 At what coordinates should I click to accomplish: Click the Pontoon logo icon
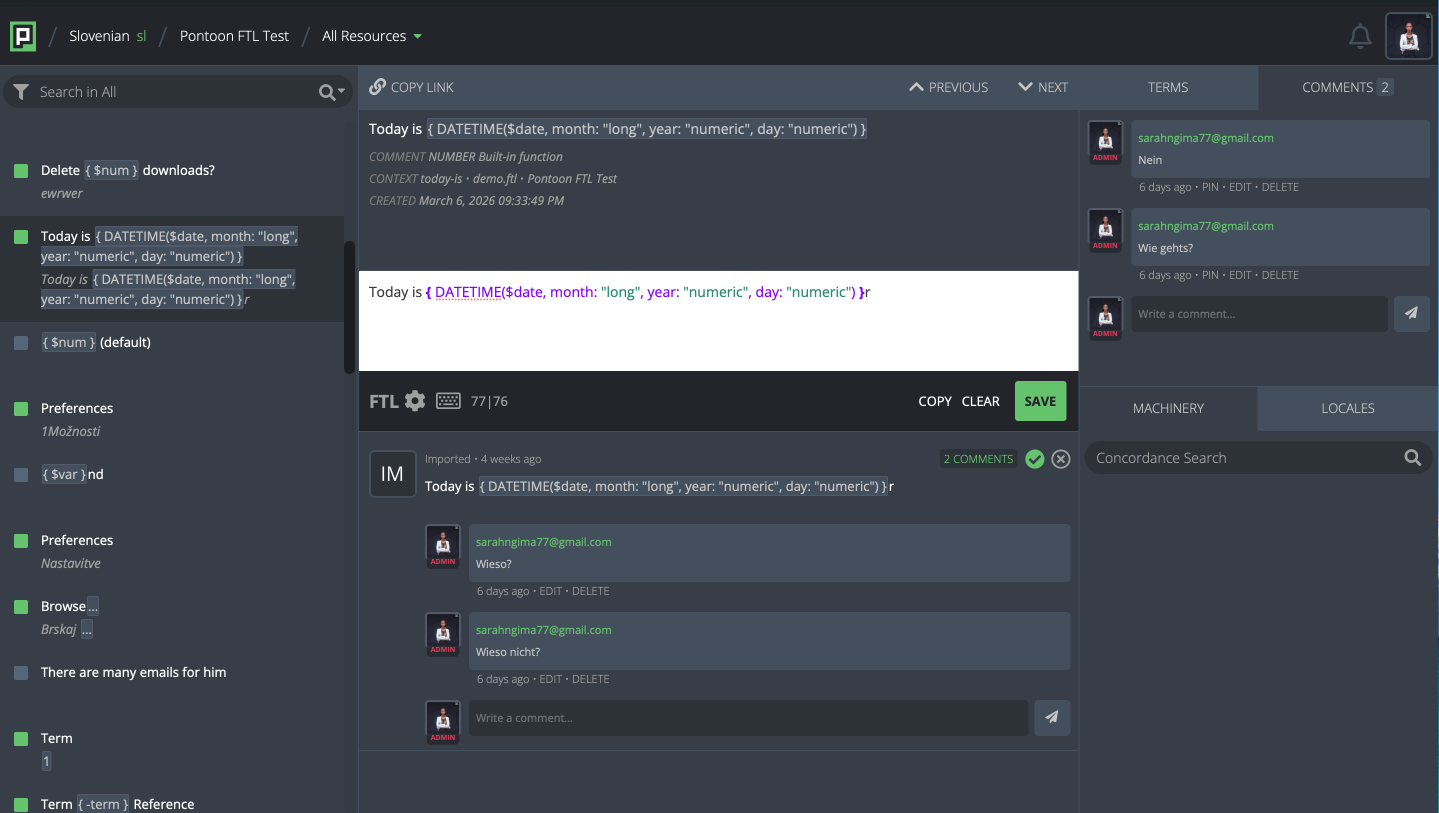click(x=23, y=36)
